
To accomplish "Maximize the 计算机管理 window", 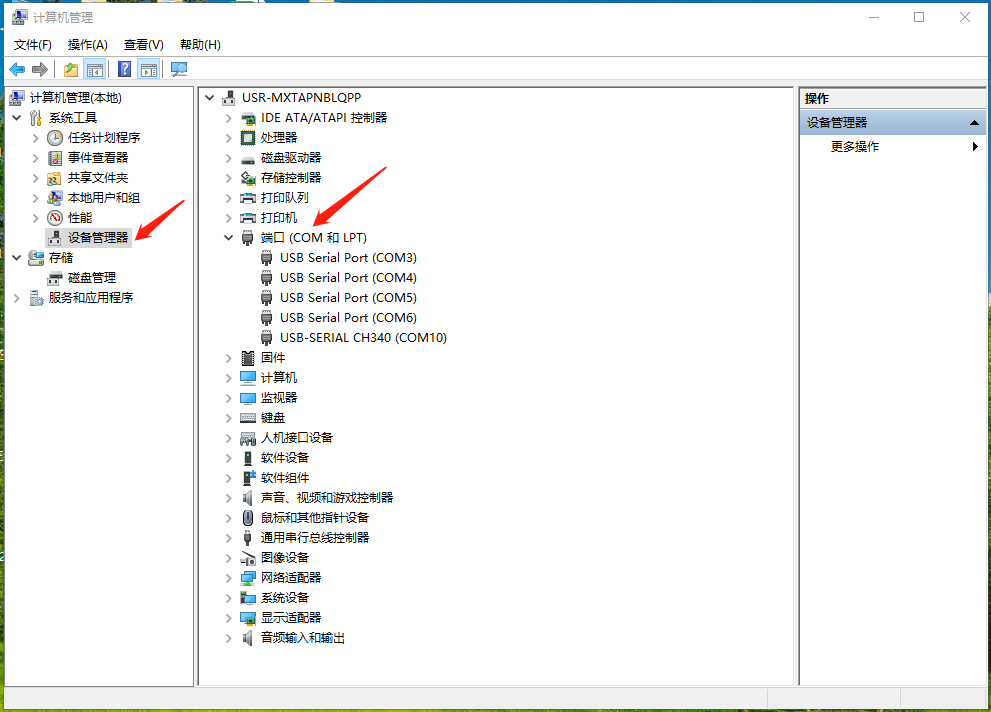I will (x=919, y=17).
